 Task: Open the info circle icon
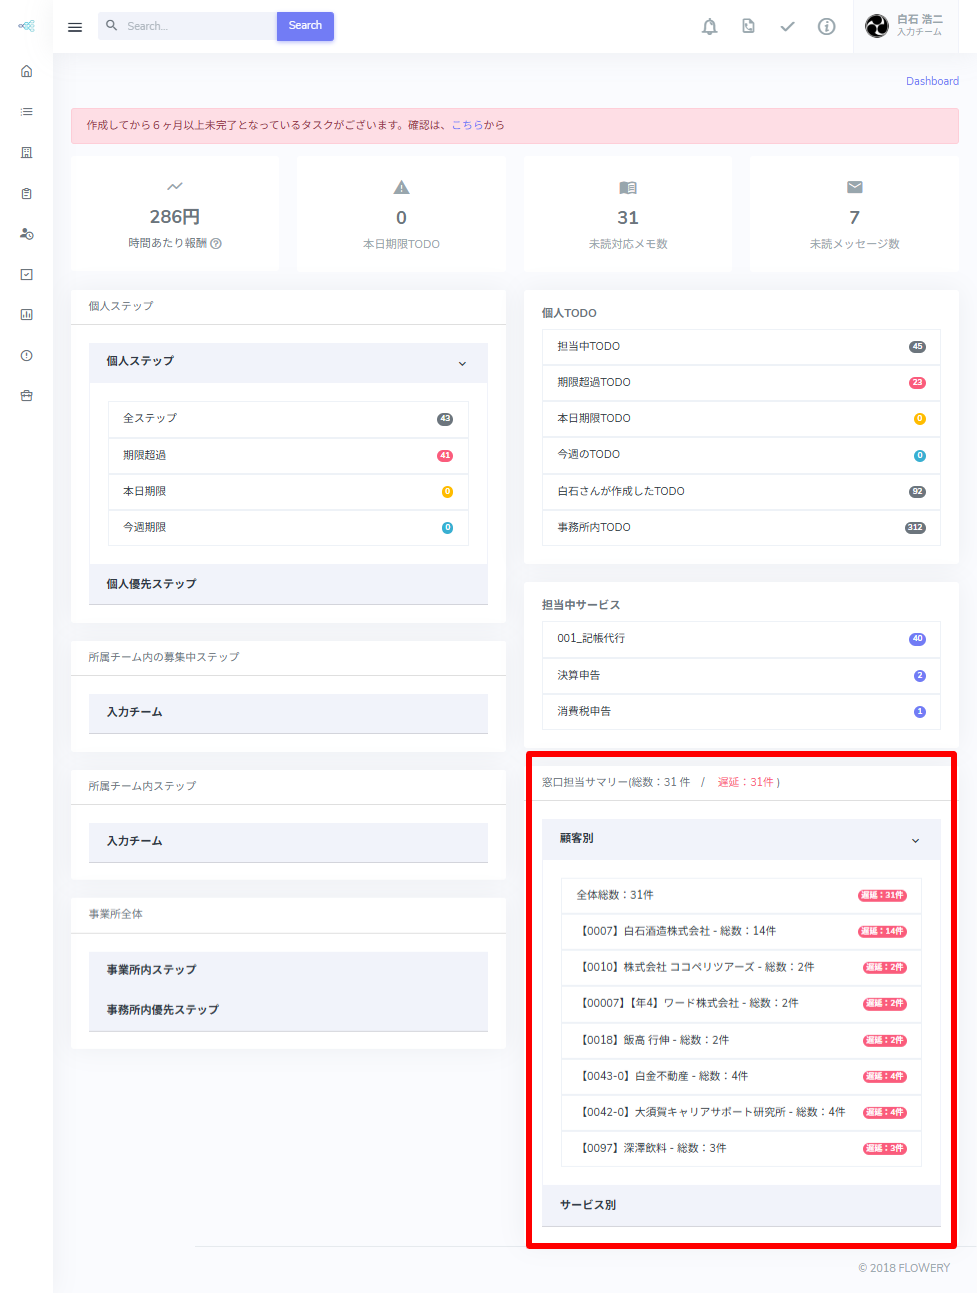click(x=826, y=27)
